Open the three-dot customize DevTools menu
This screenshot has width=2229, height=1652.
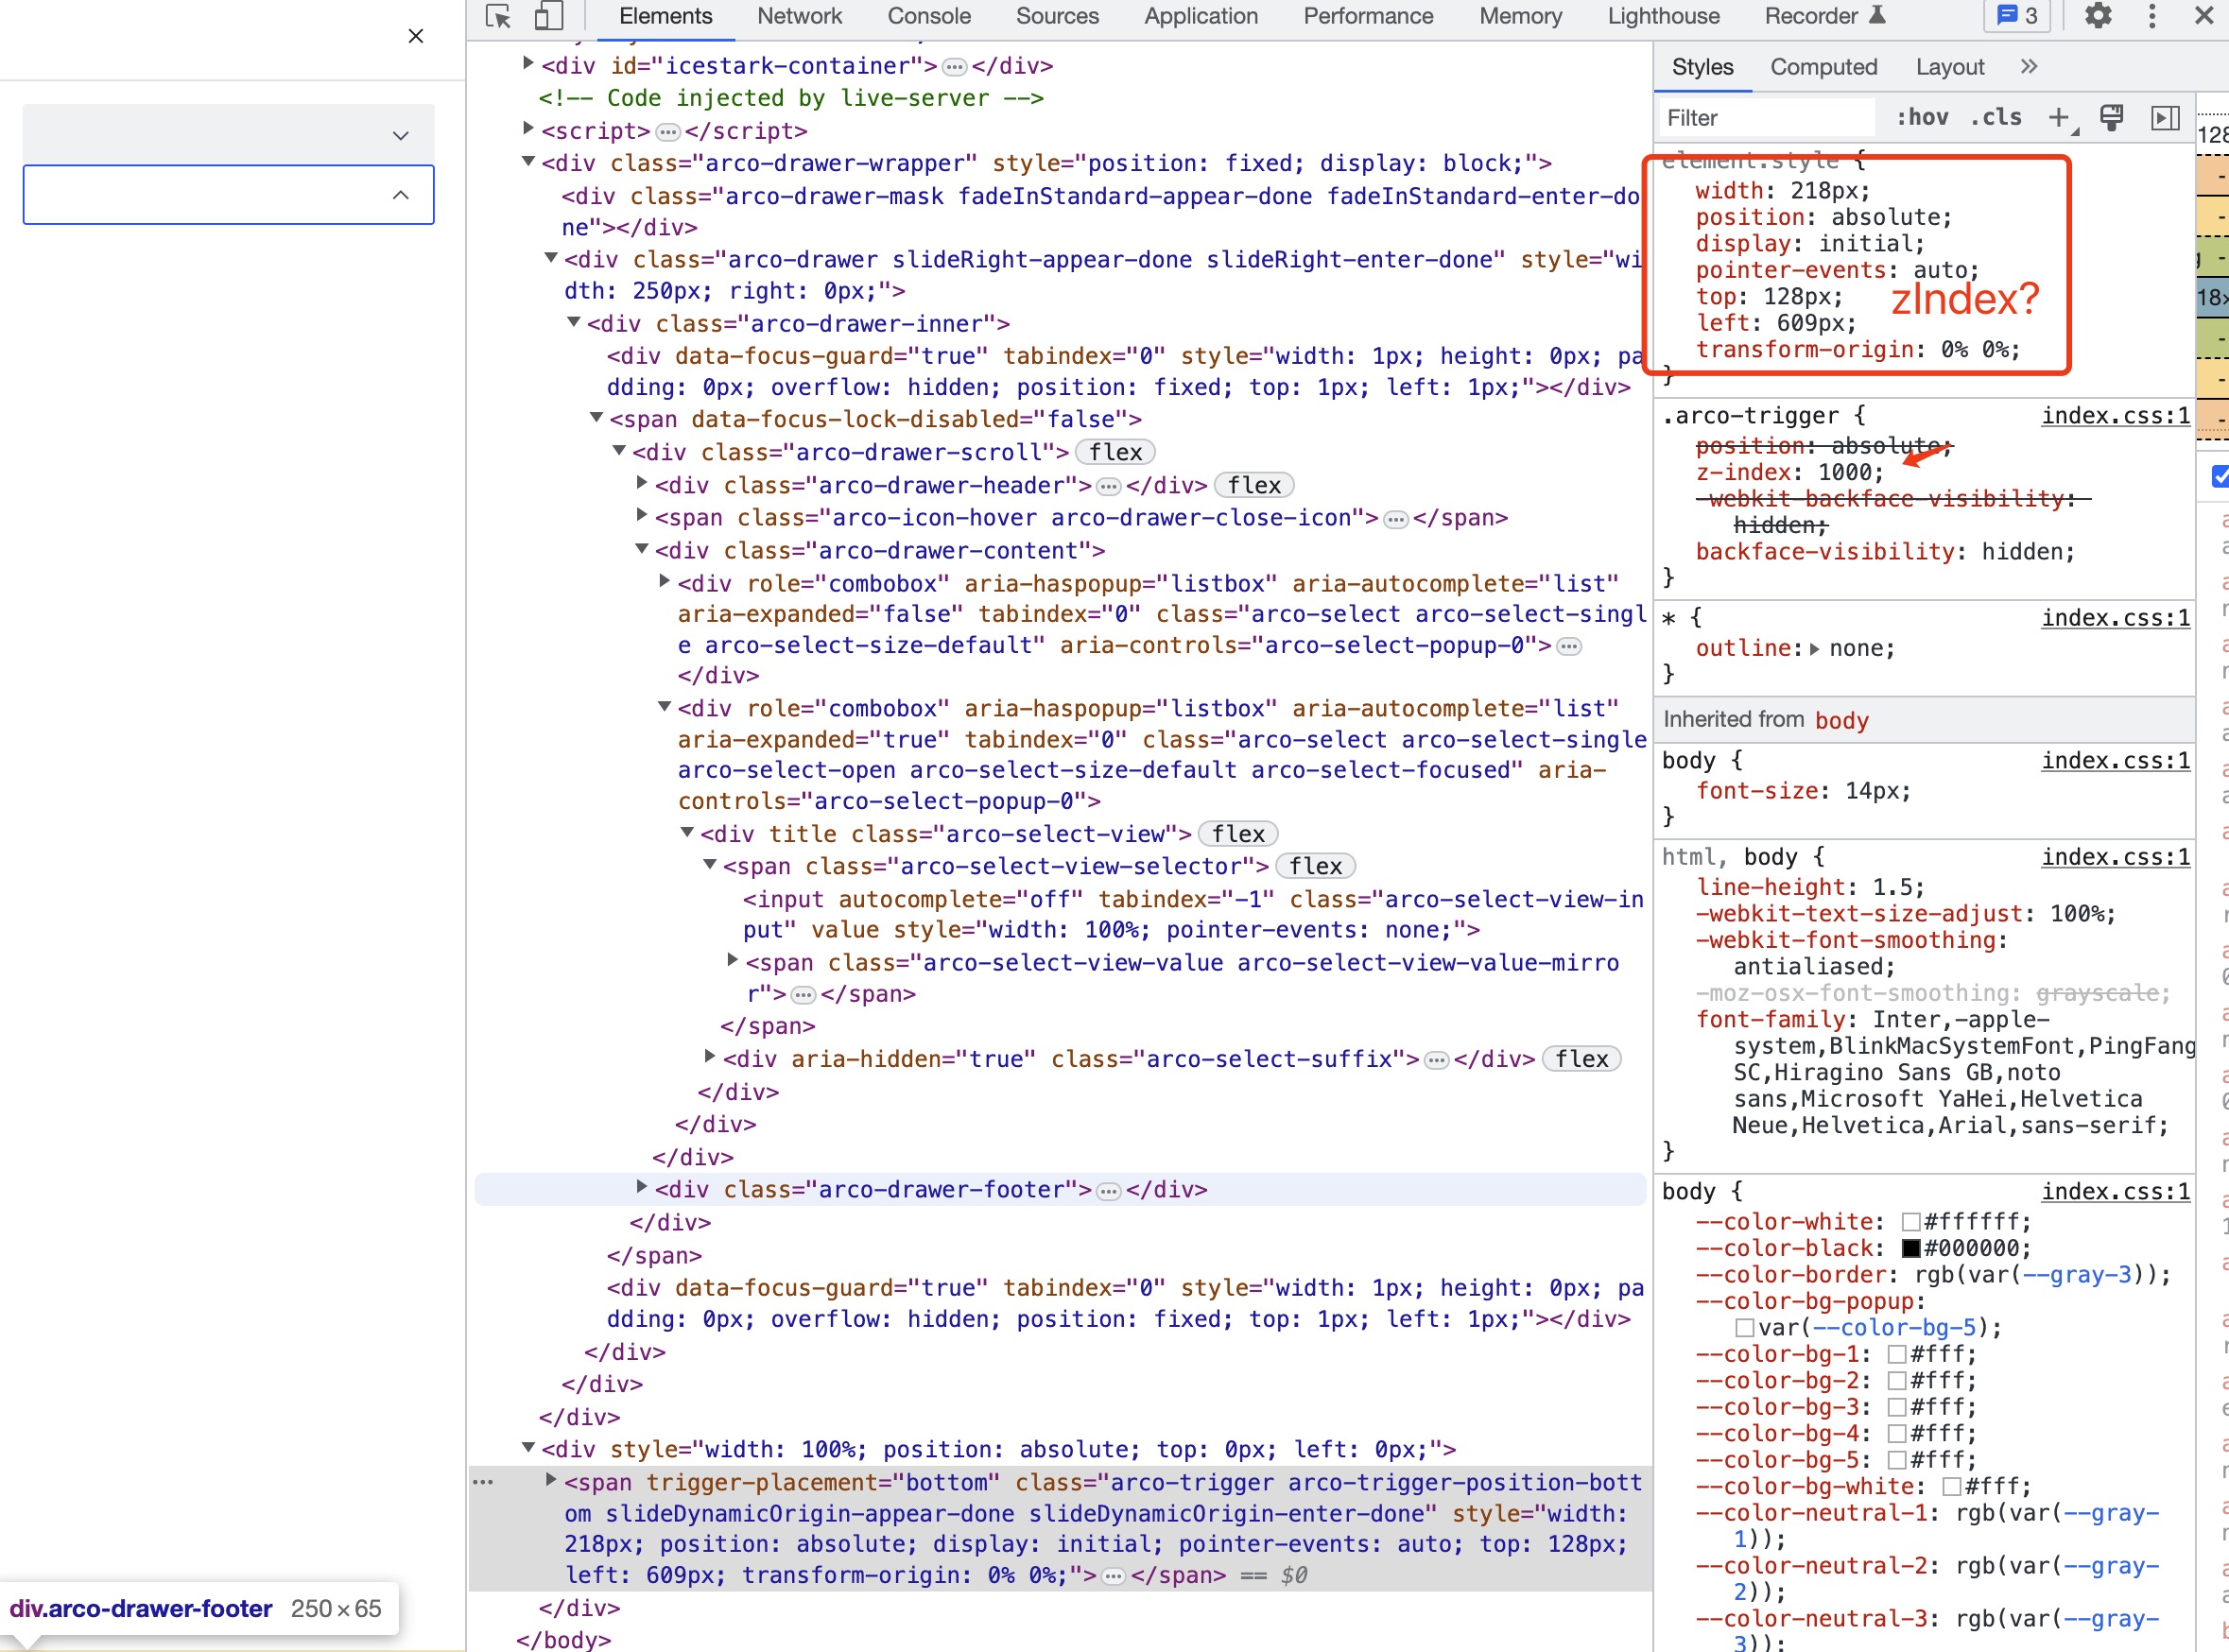click(2152, 16)
